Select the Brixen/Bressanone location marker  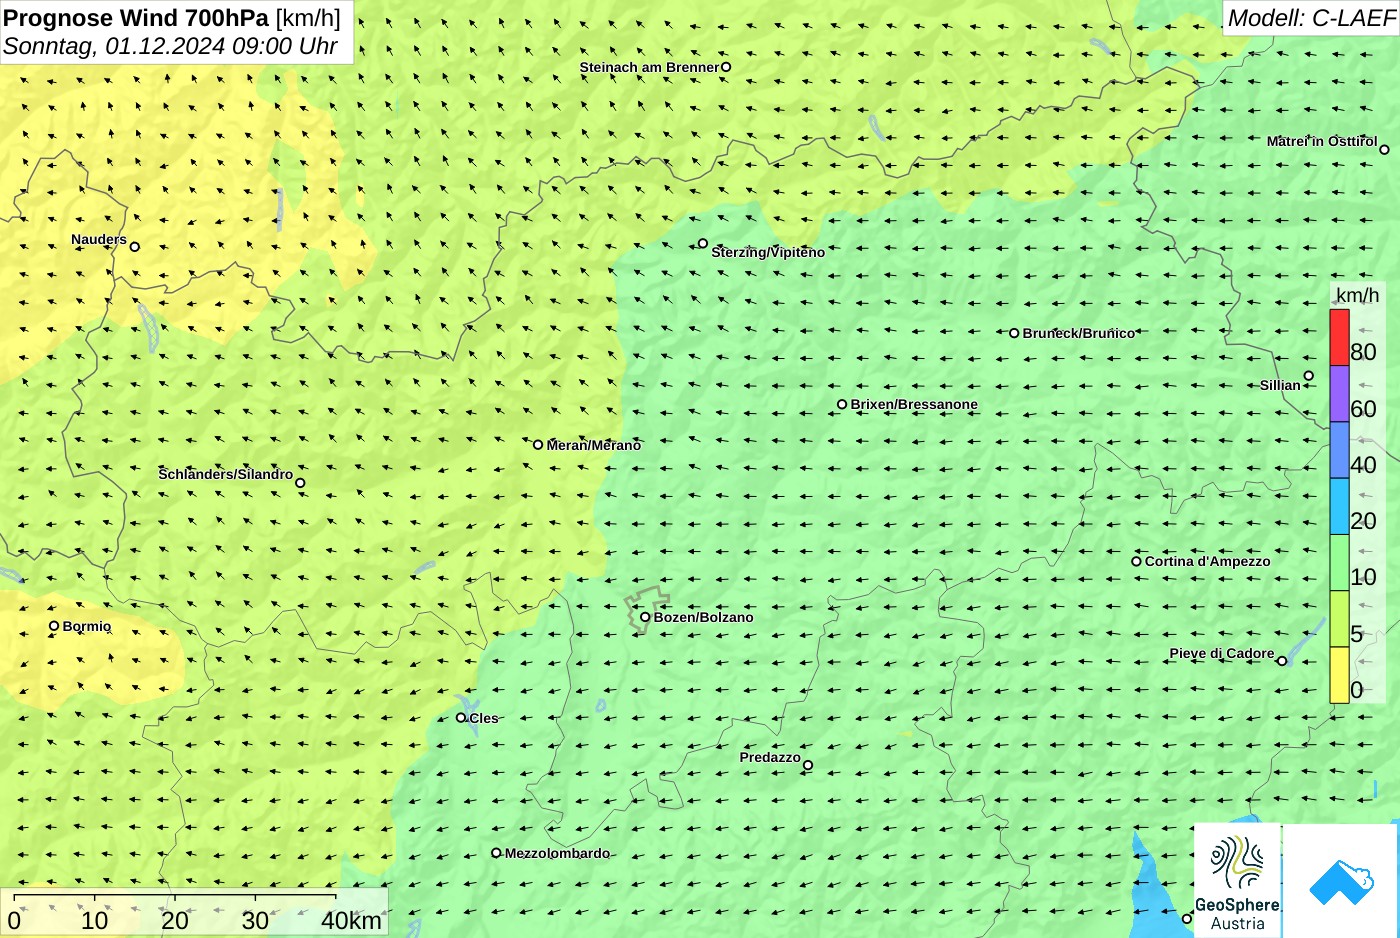click(x=842, y=404)
